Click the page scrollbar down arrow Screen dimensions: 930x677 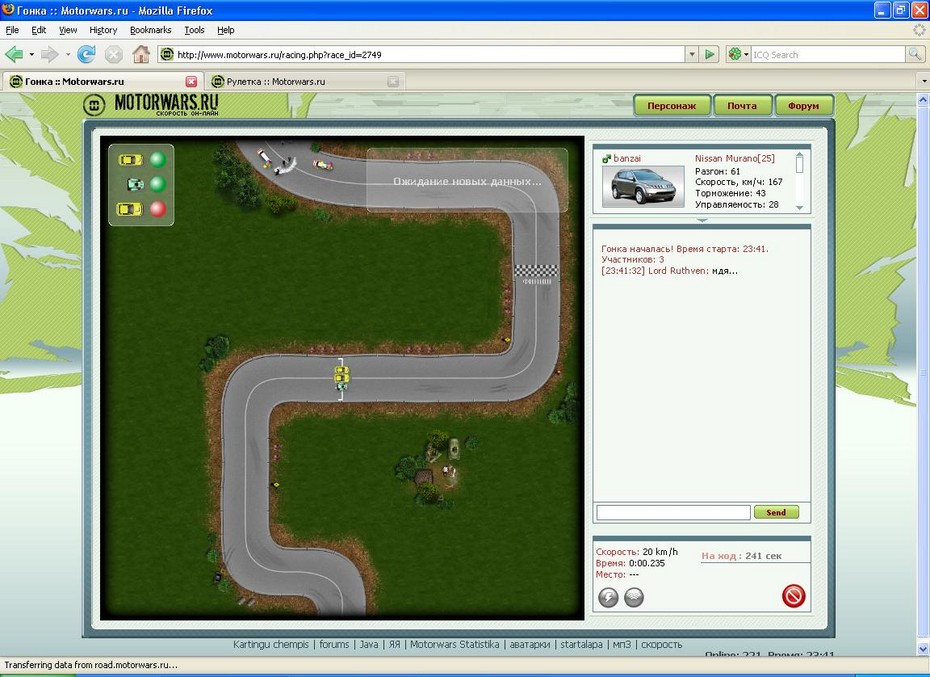[x=923, y=649]
